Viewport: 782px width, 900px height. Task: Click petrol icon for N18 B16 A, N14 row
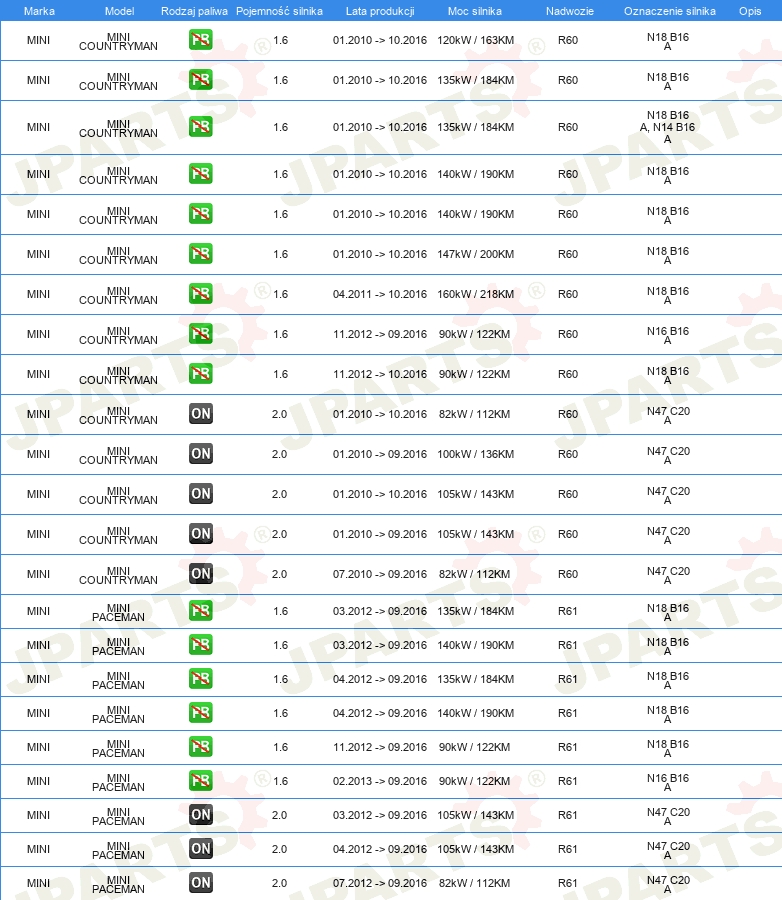tap(201, 126)
